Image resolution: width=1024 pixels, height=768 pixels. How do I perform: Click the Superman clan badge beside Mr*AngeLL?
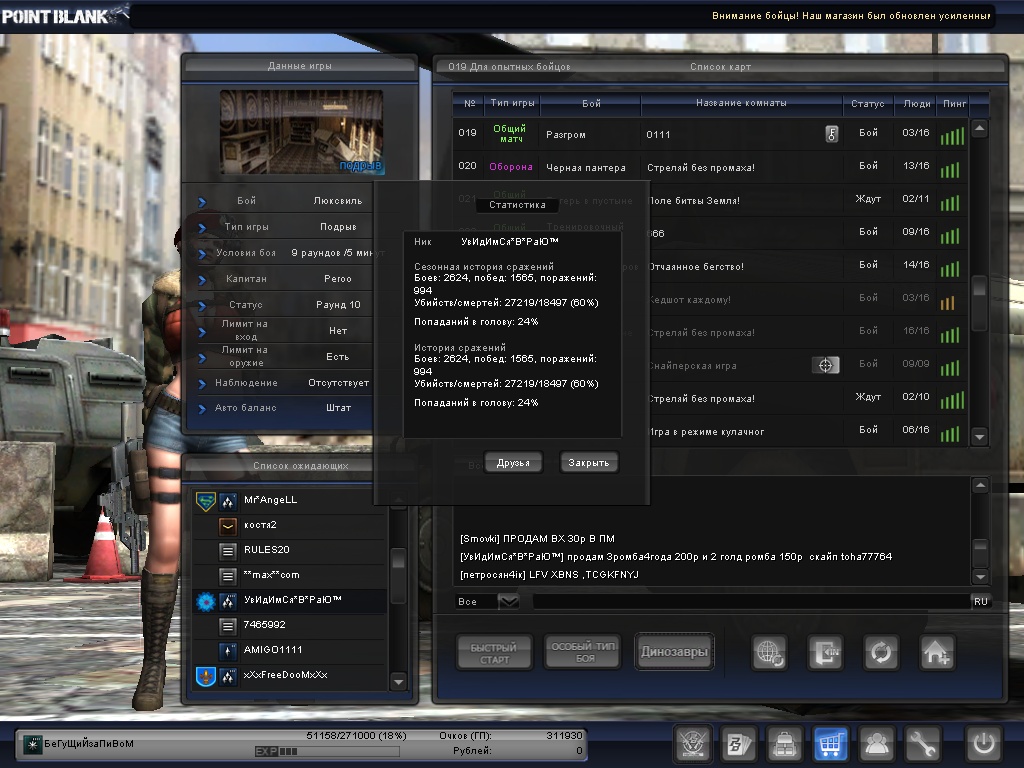point(206,501)
